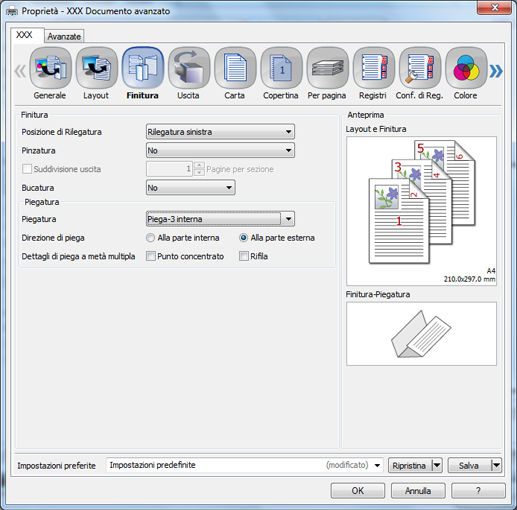Open the Copertina cover icon
This screenshot has width=517, height=510.
(281, 68)
